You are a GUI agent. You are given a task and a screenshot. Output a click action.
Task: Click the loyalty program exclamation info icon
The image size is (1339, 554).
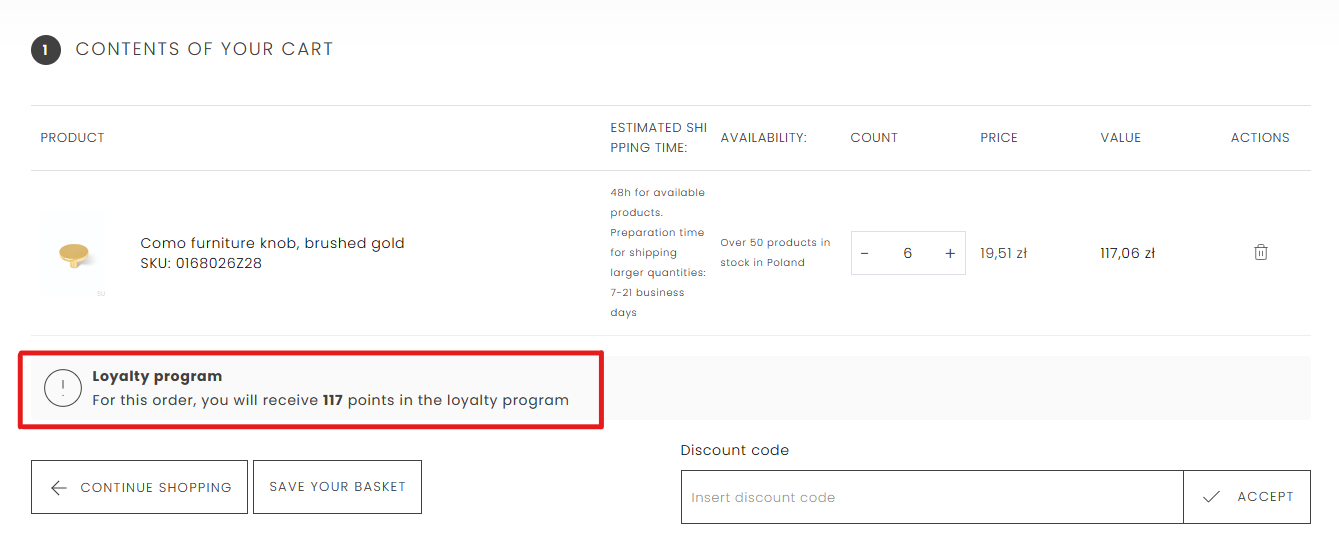click(x=63, y=388)
